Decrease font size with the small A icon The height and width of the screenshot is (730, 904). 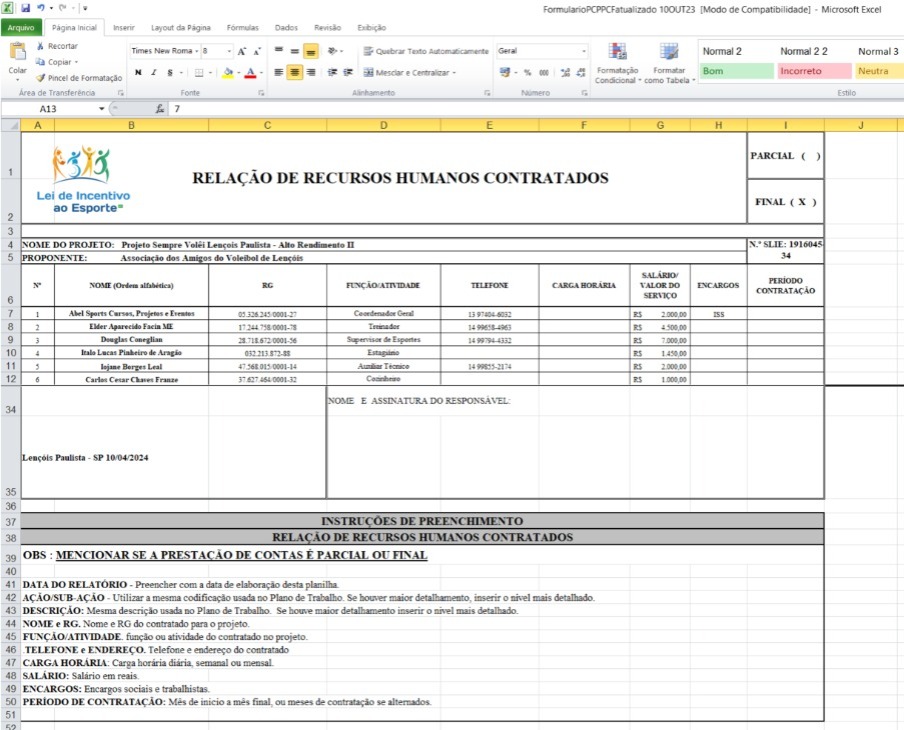(257, 51)
